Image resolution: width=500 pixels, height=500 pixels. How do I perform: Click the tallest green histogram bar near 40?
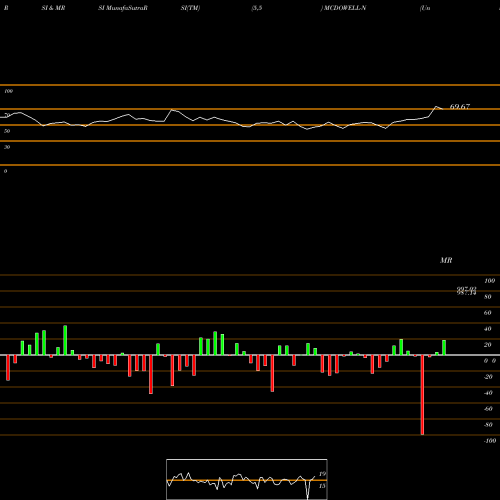[x=65, y=340]
